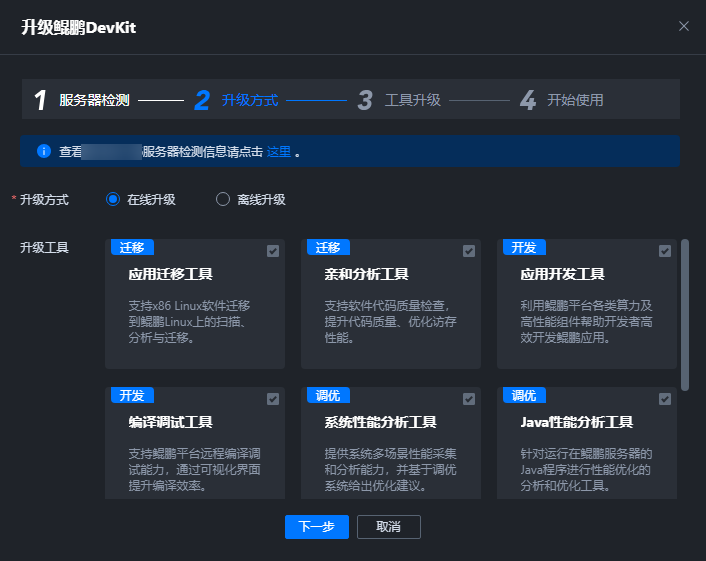Click the 提供系统多场景性能采集 description text
Screen dimensions: 706x561
pos(390,470)
